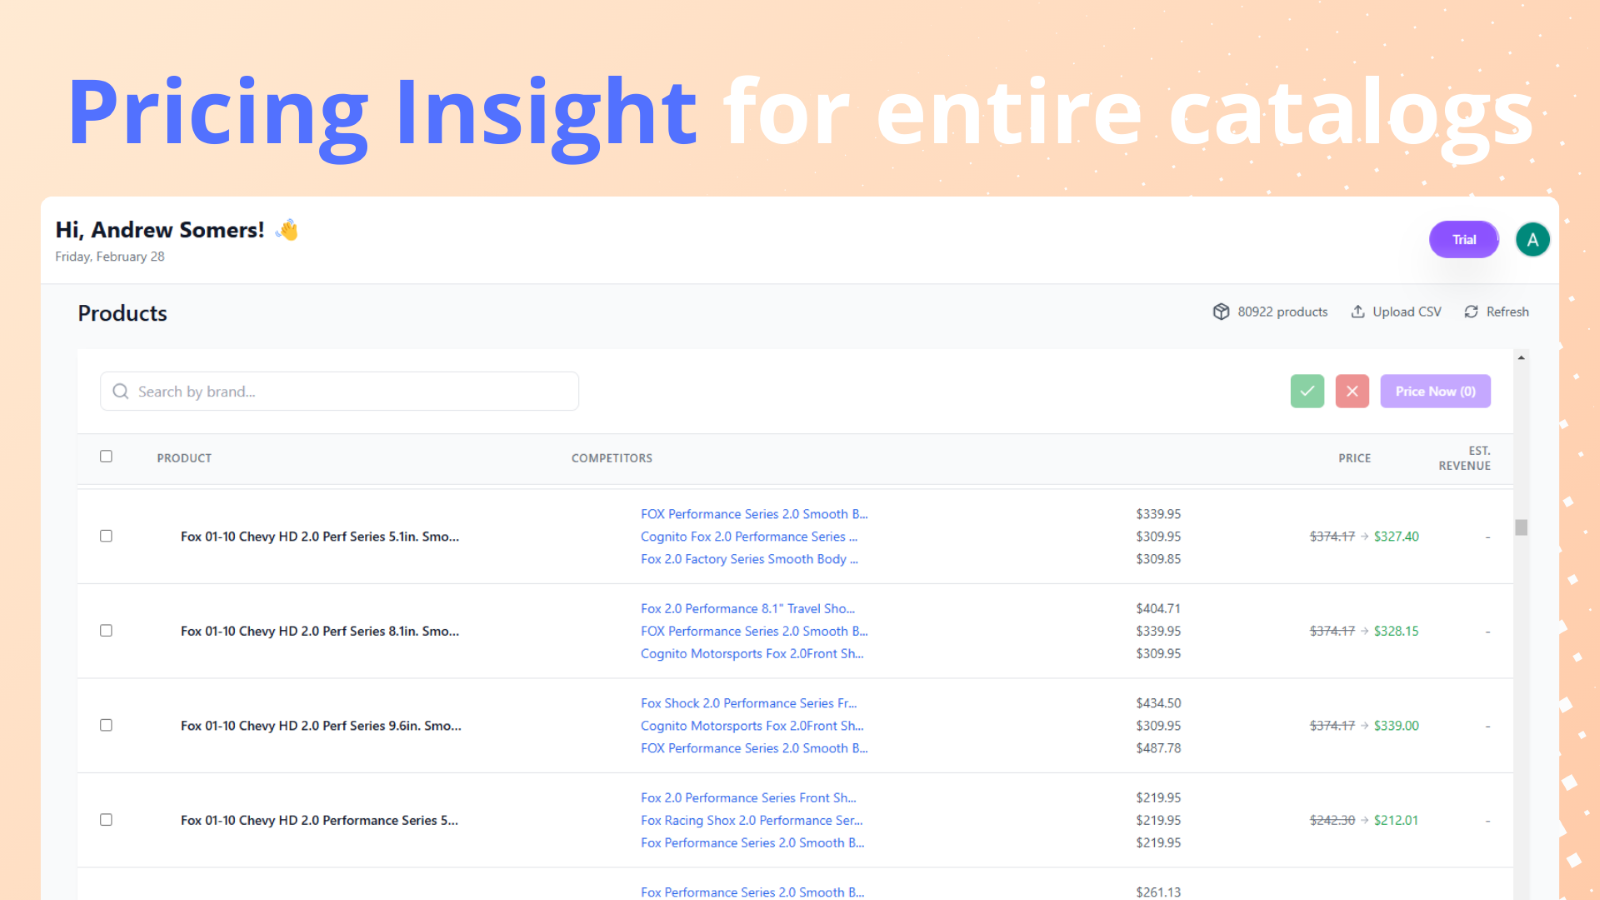
Task: Click competitor price $434.50
Action: pyautogui.click(x=1158, y=704)
